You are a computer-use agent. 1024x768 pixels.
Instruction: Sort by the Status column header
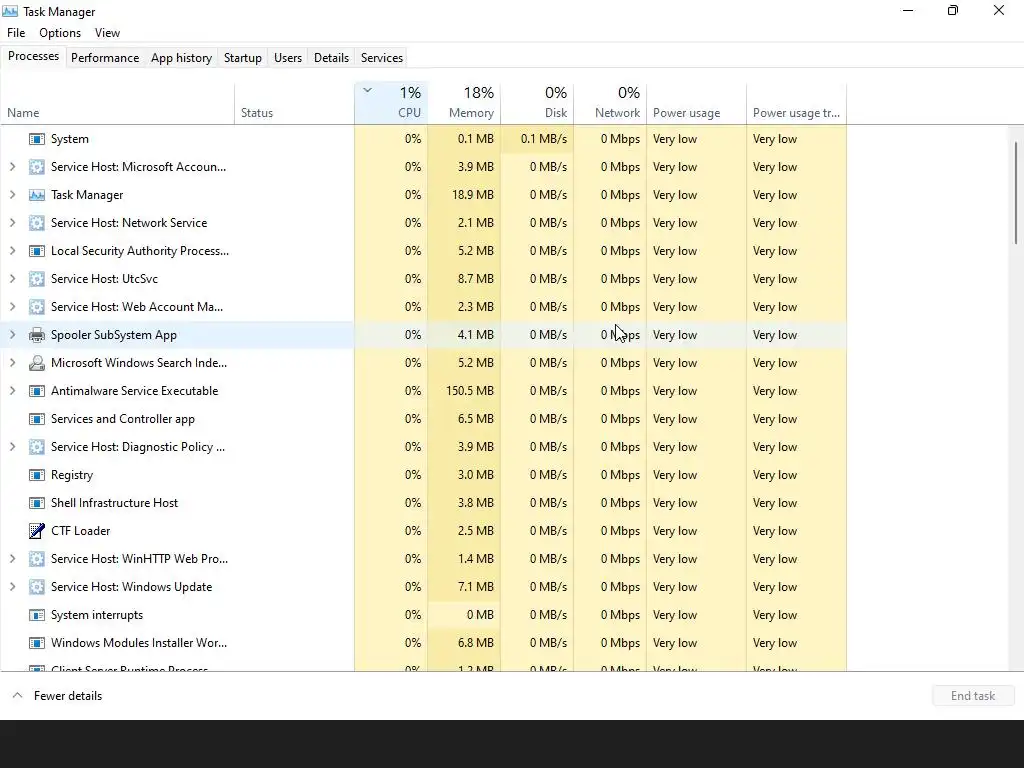coord(295,103)
